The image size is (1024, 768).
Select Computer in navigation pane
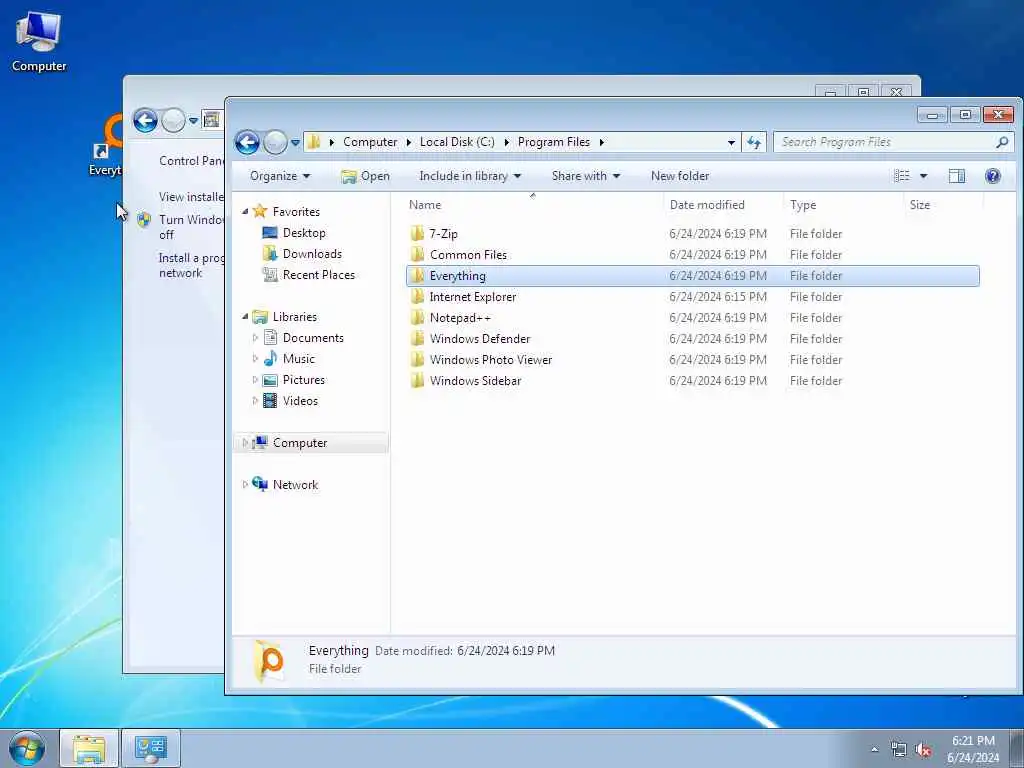click(312, 443)
